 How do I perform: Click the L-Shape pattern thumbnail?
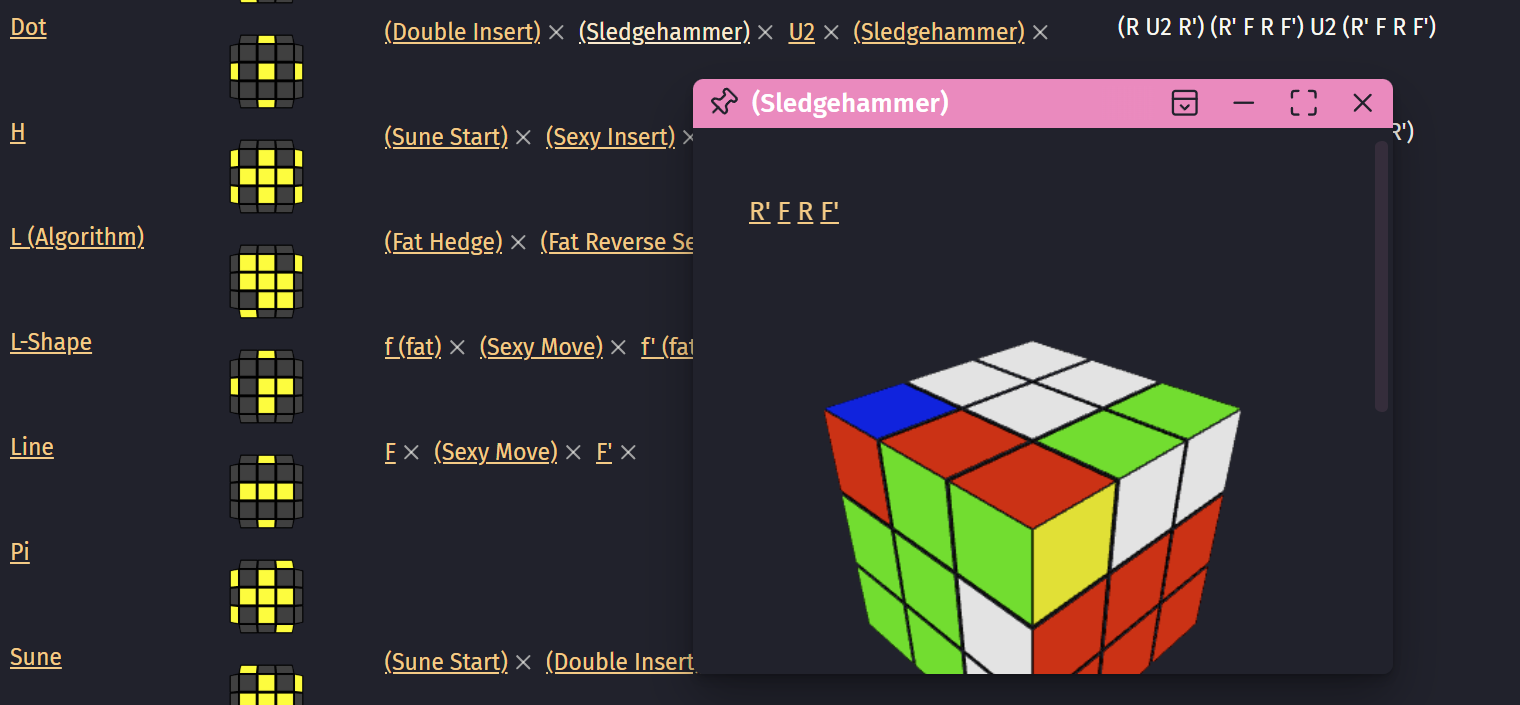pyautogui.click(x=266, y=386)
